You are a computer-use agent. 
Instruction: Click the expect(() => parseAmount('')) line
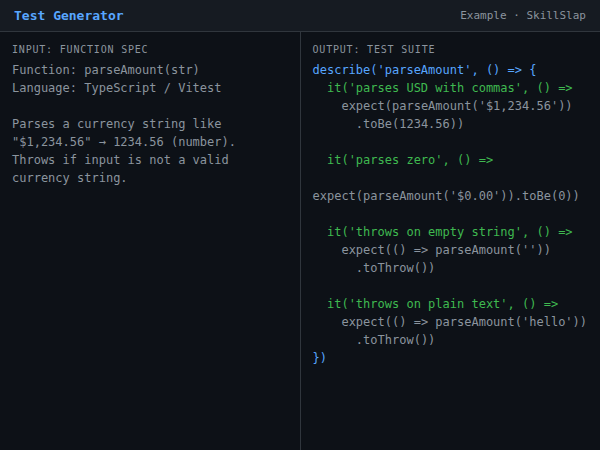[x=445, y=250]
